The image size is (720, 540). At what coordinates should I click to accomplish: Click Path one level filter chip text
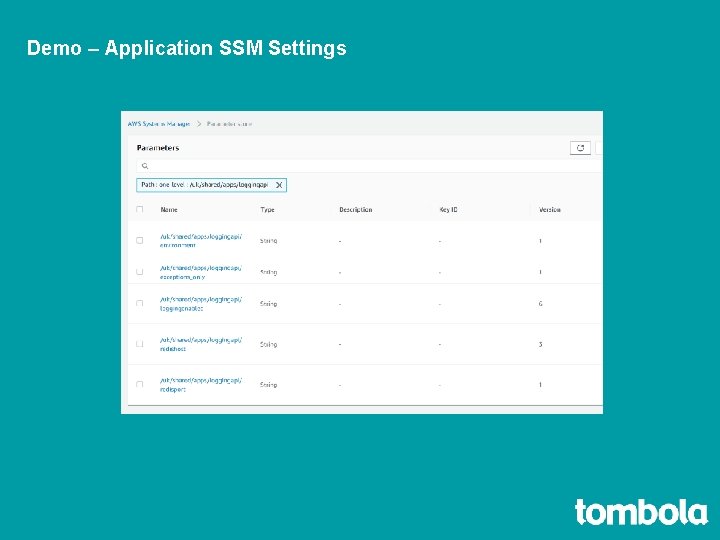point(204,185)
